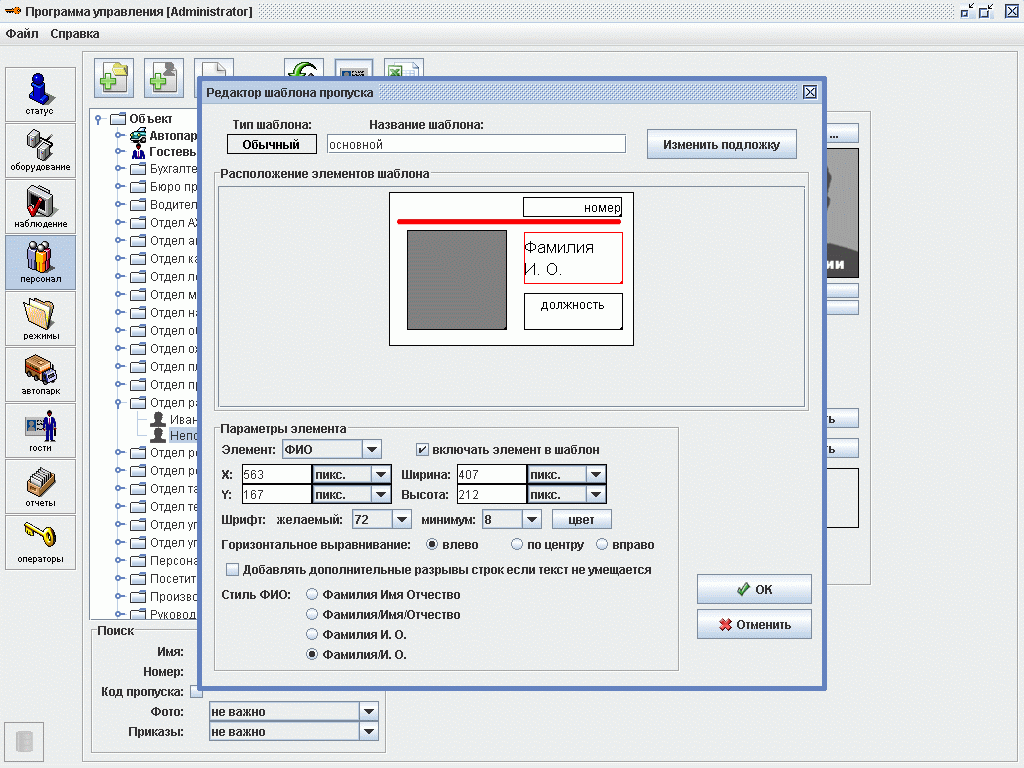Viewport: 1024px width, 768px height.
Task: Toggle 'включать элемент в шаблон' checkbox
Action: coord(422,450)
